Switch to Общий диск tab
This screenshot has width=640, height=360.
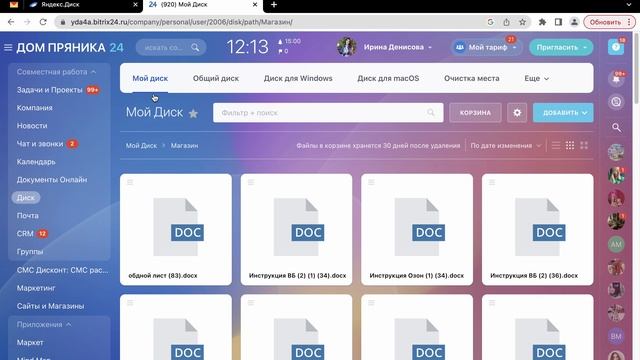click(216, 78)
